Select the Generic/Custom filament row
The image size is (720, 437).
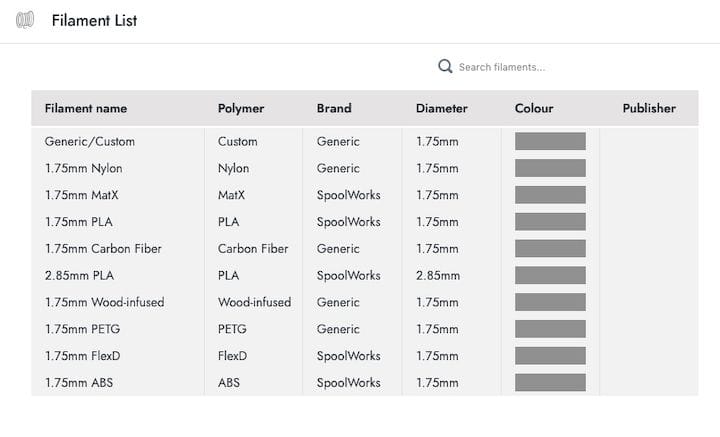[x=90, y=142]
